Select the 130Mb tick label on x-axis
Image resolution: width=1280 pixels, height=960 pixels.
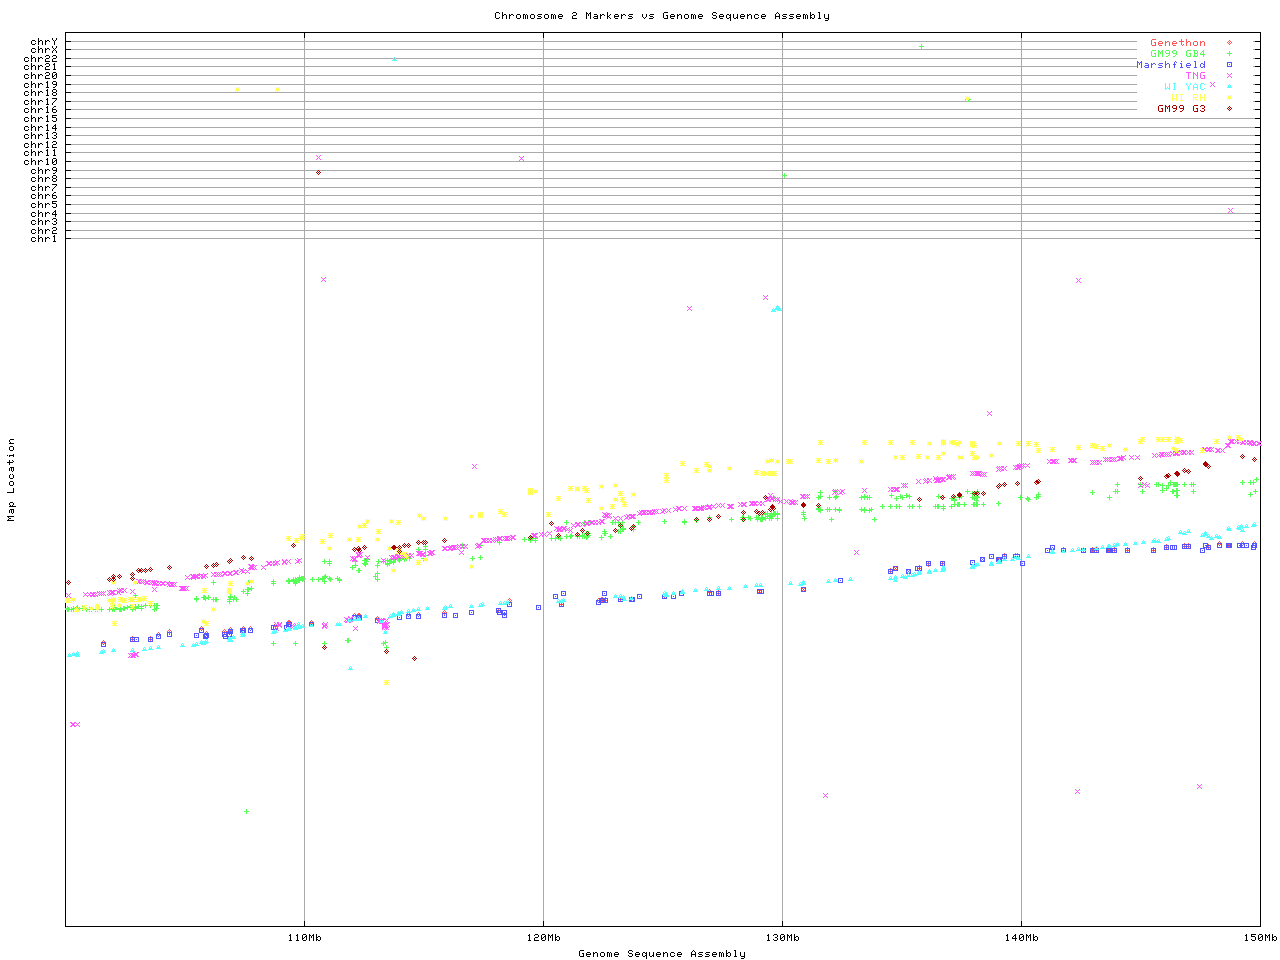point(782,938)
